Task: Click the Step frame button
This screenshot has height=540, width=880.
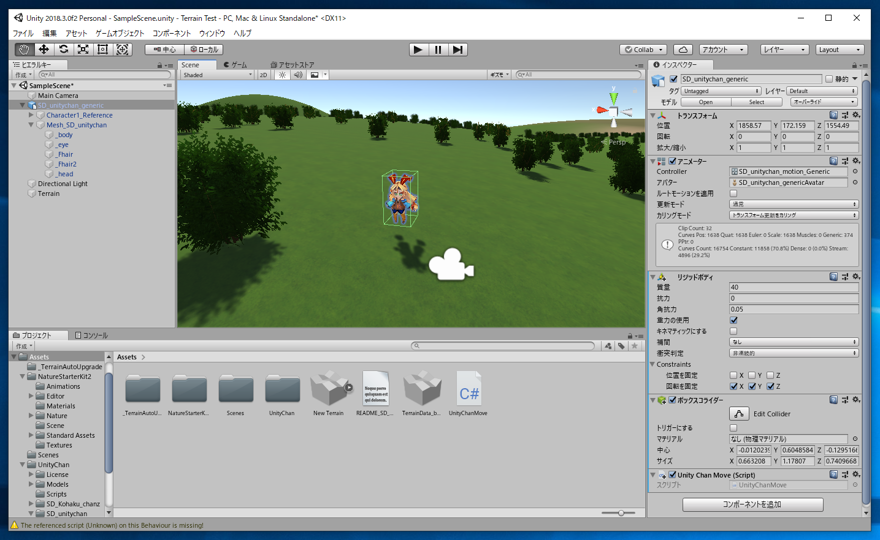Action: tap(458, 49)
